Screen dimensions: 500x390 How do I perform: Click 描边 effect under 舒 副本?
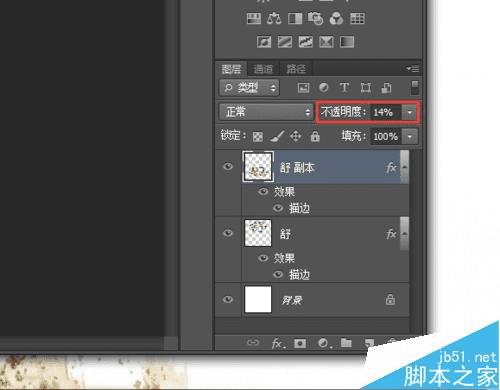(299, 208)
